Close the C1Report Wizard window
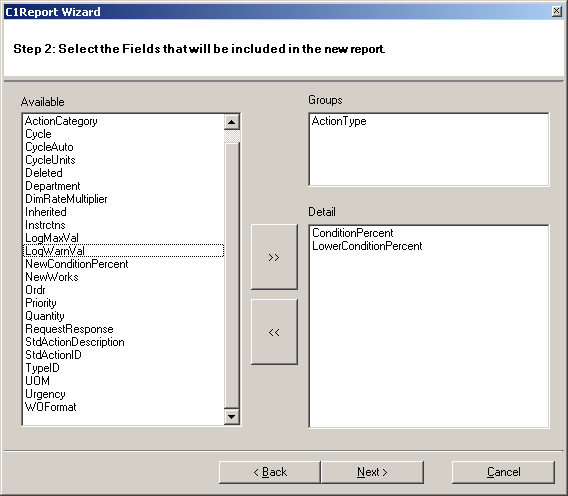The image size is (568, 496). (x=557, y=11)
